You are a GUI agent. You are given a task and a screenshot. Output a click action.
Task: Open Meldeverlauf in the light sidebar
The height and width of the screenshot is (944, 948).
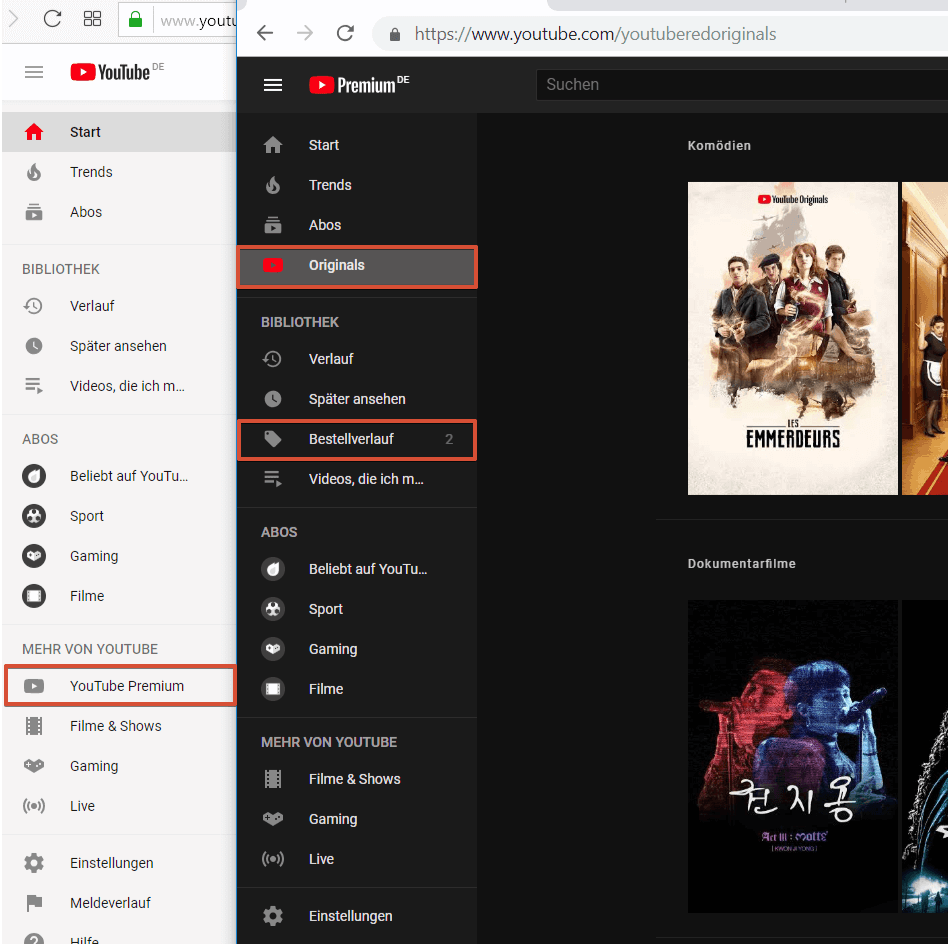pos(119,903)
